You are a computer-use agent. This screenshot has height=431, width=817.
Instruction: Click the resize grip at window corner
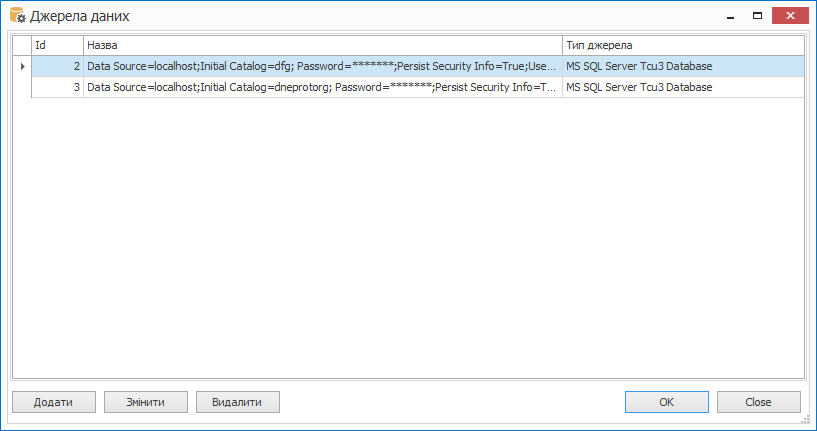tap(806, 420)
